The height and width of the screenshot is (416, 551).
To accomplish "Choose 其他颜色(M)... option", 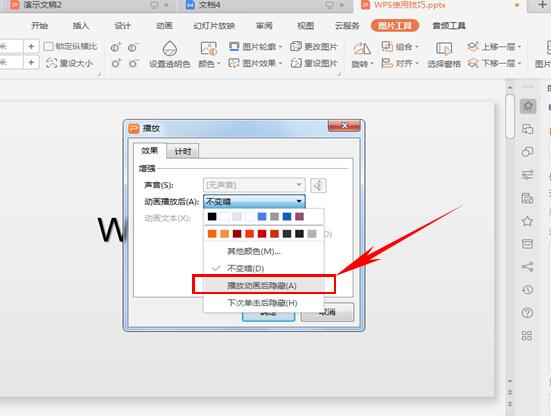I will click(x=264, y=251).
